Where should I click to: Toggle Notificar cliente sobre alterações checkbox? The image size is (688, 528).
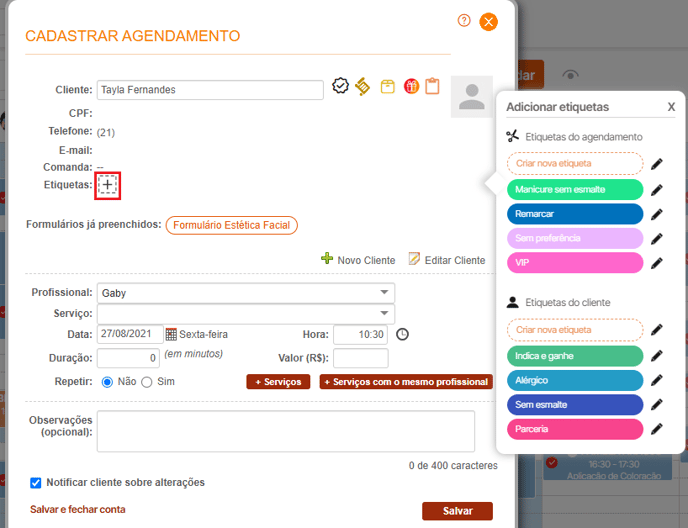pos(36,482)
